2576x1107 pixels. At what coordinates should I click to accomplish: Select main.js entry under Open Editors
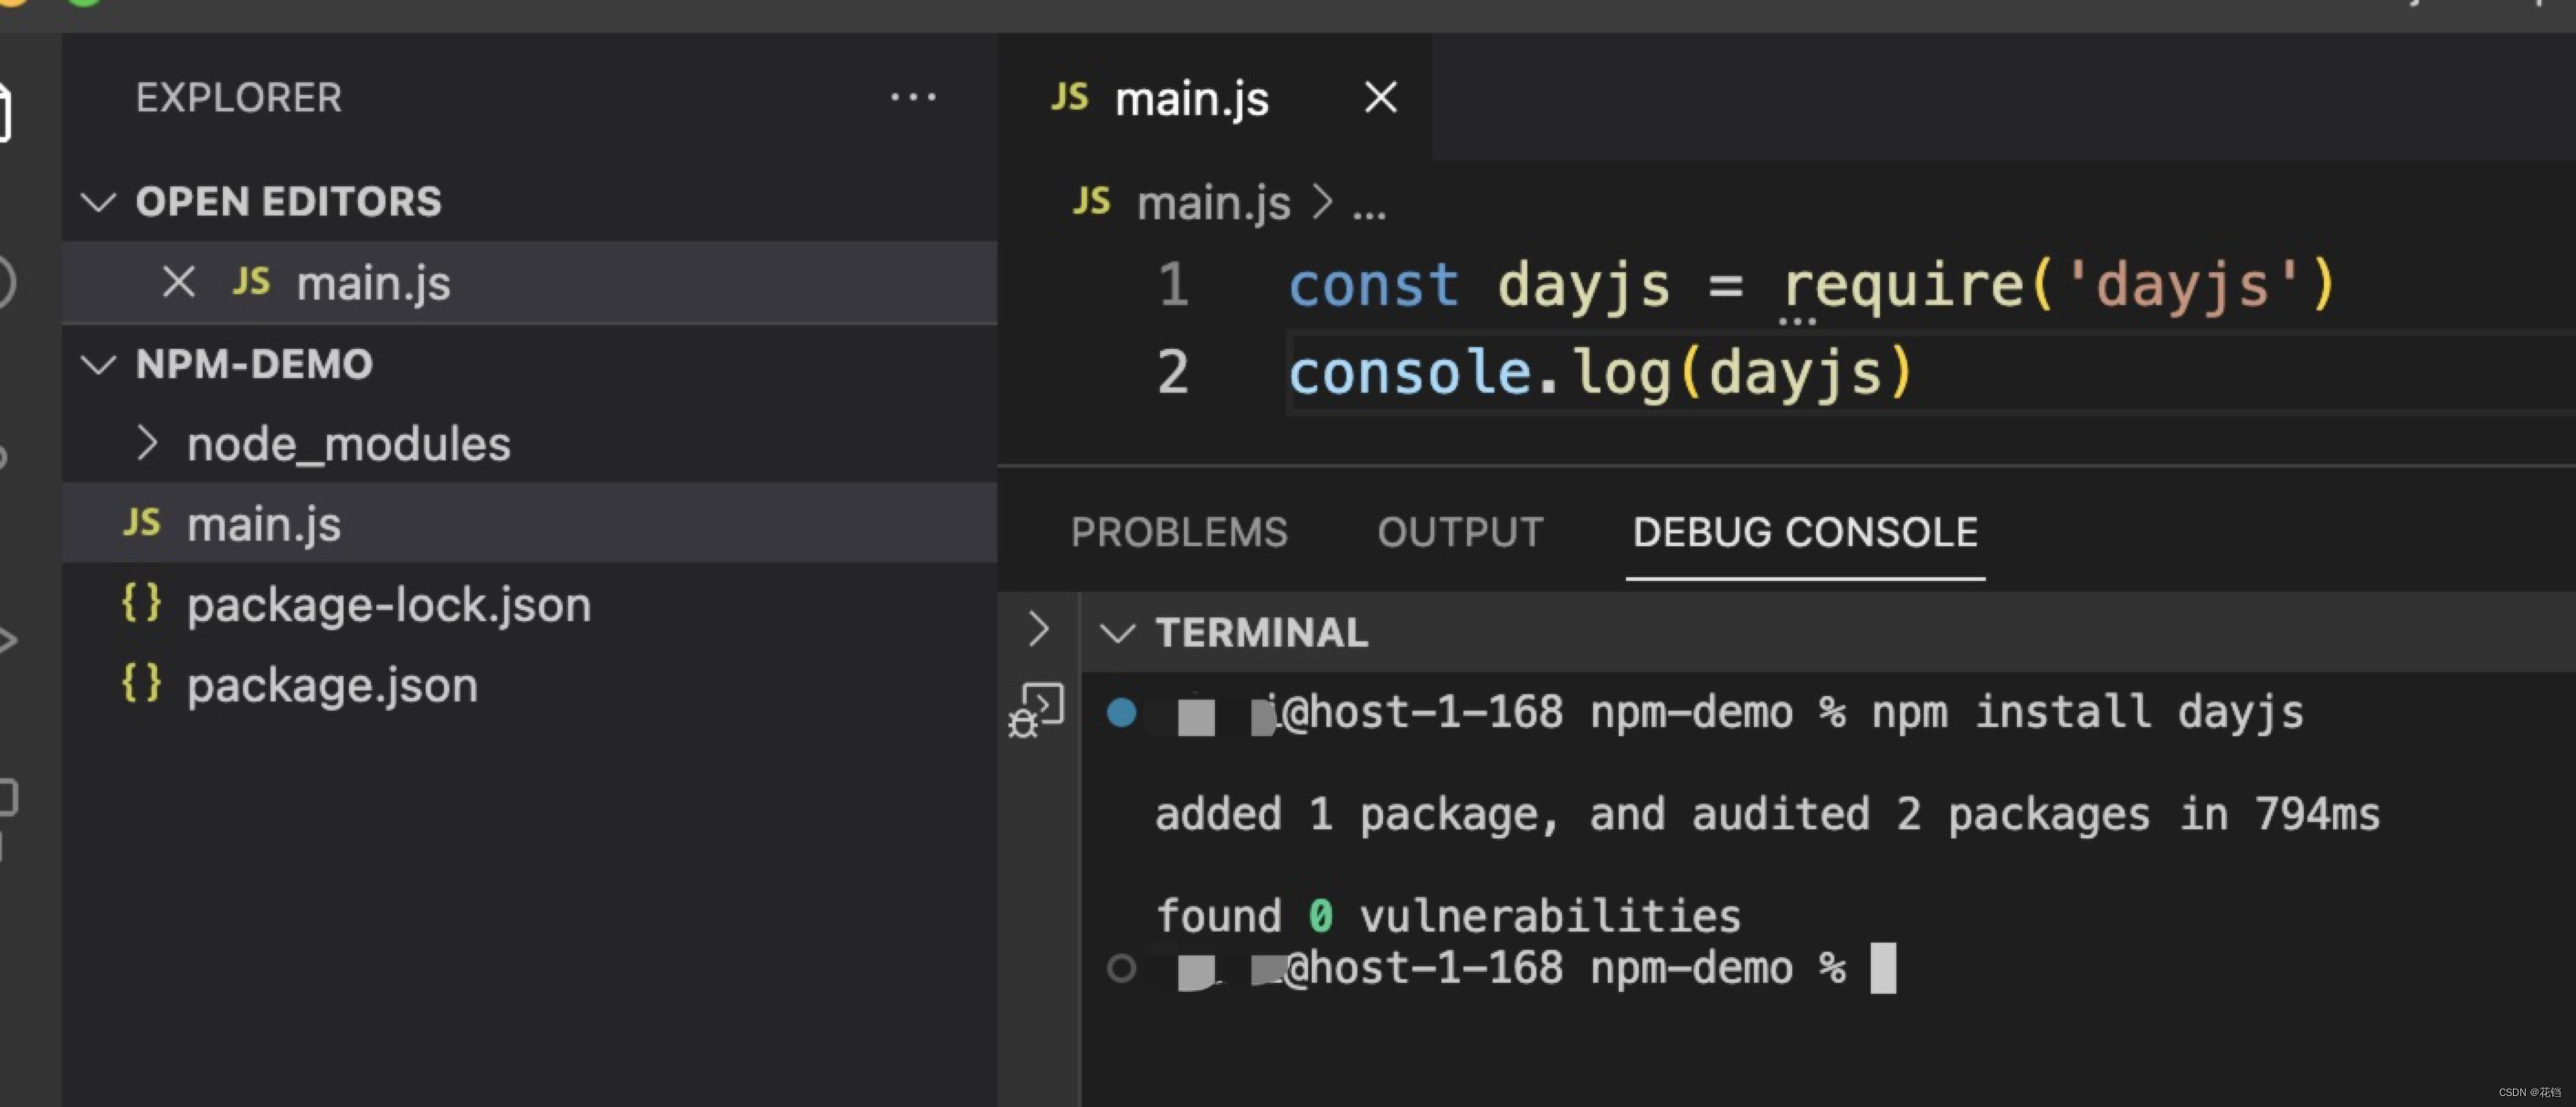pos(530,283)
